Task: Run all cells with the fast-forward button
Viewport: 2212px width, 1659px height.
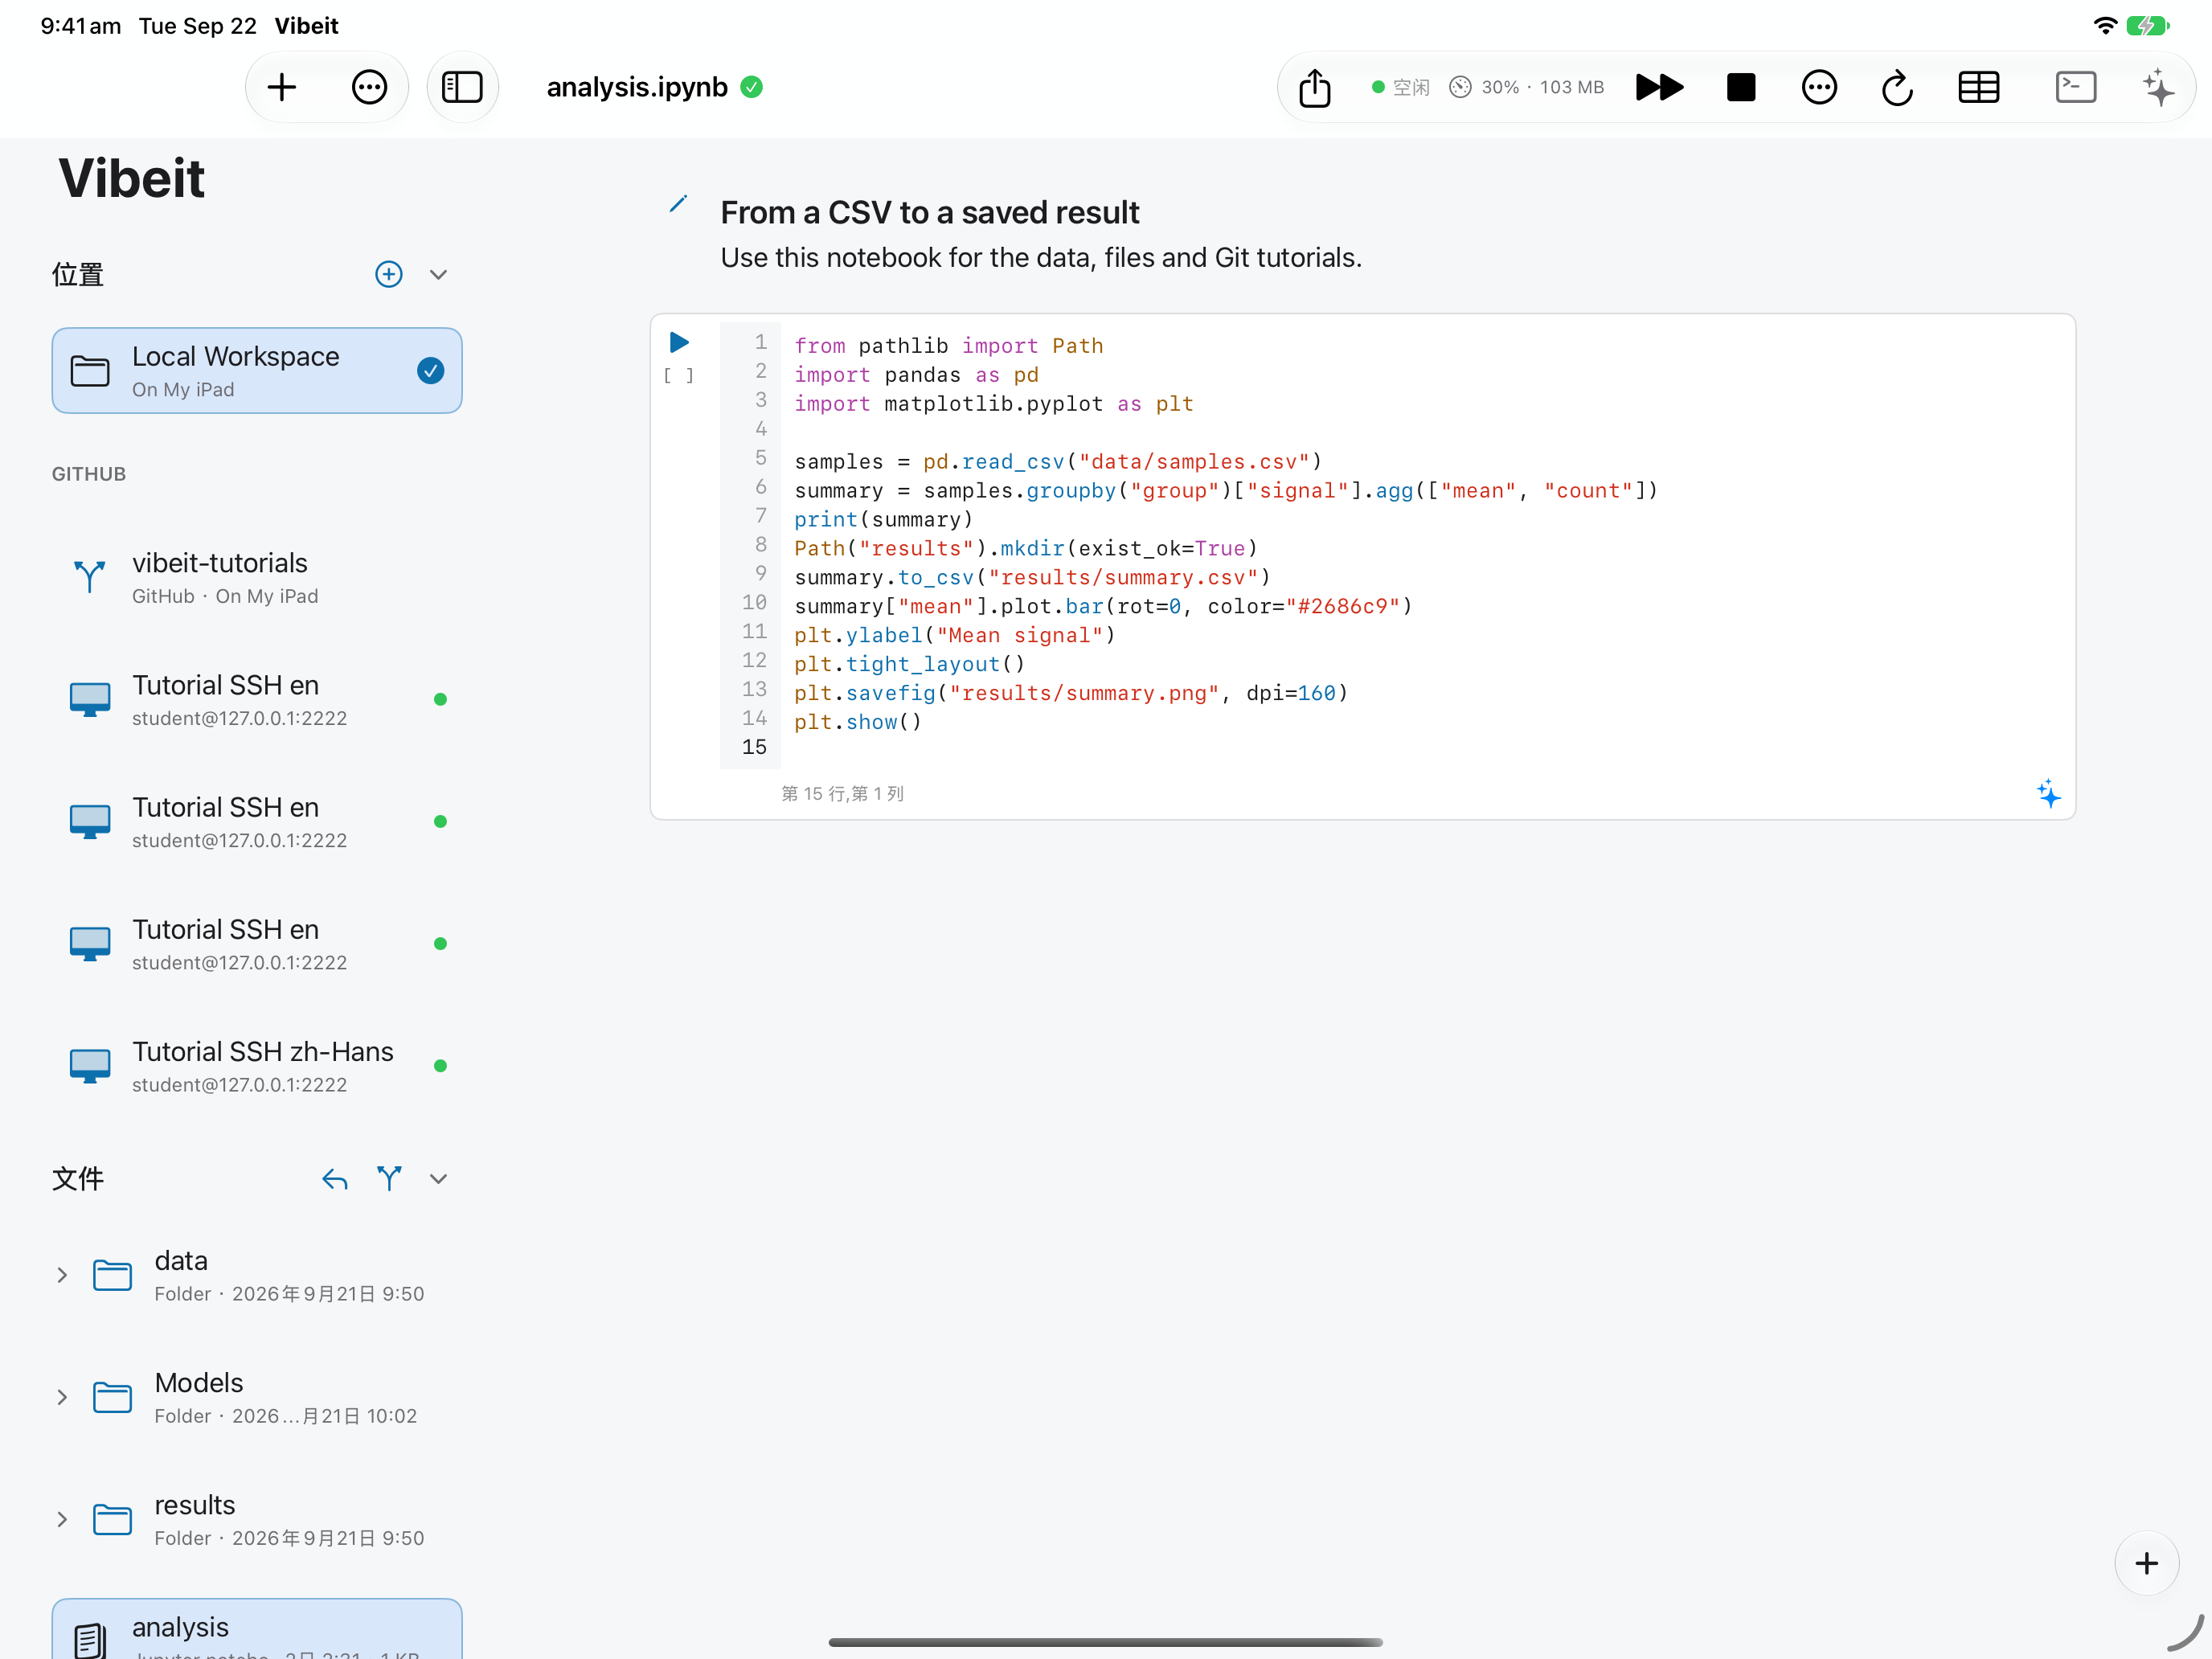Action: 1659,87
